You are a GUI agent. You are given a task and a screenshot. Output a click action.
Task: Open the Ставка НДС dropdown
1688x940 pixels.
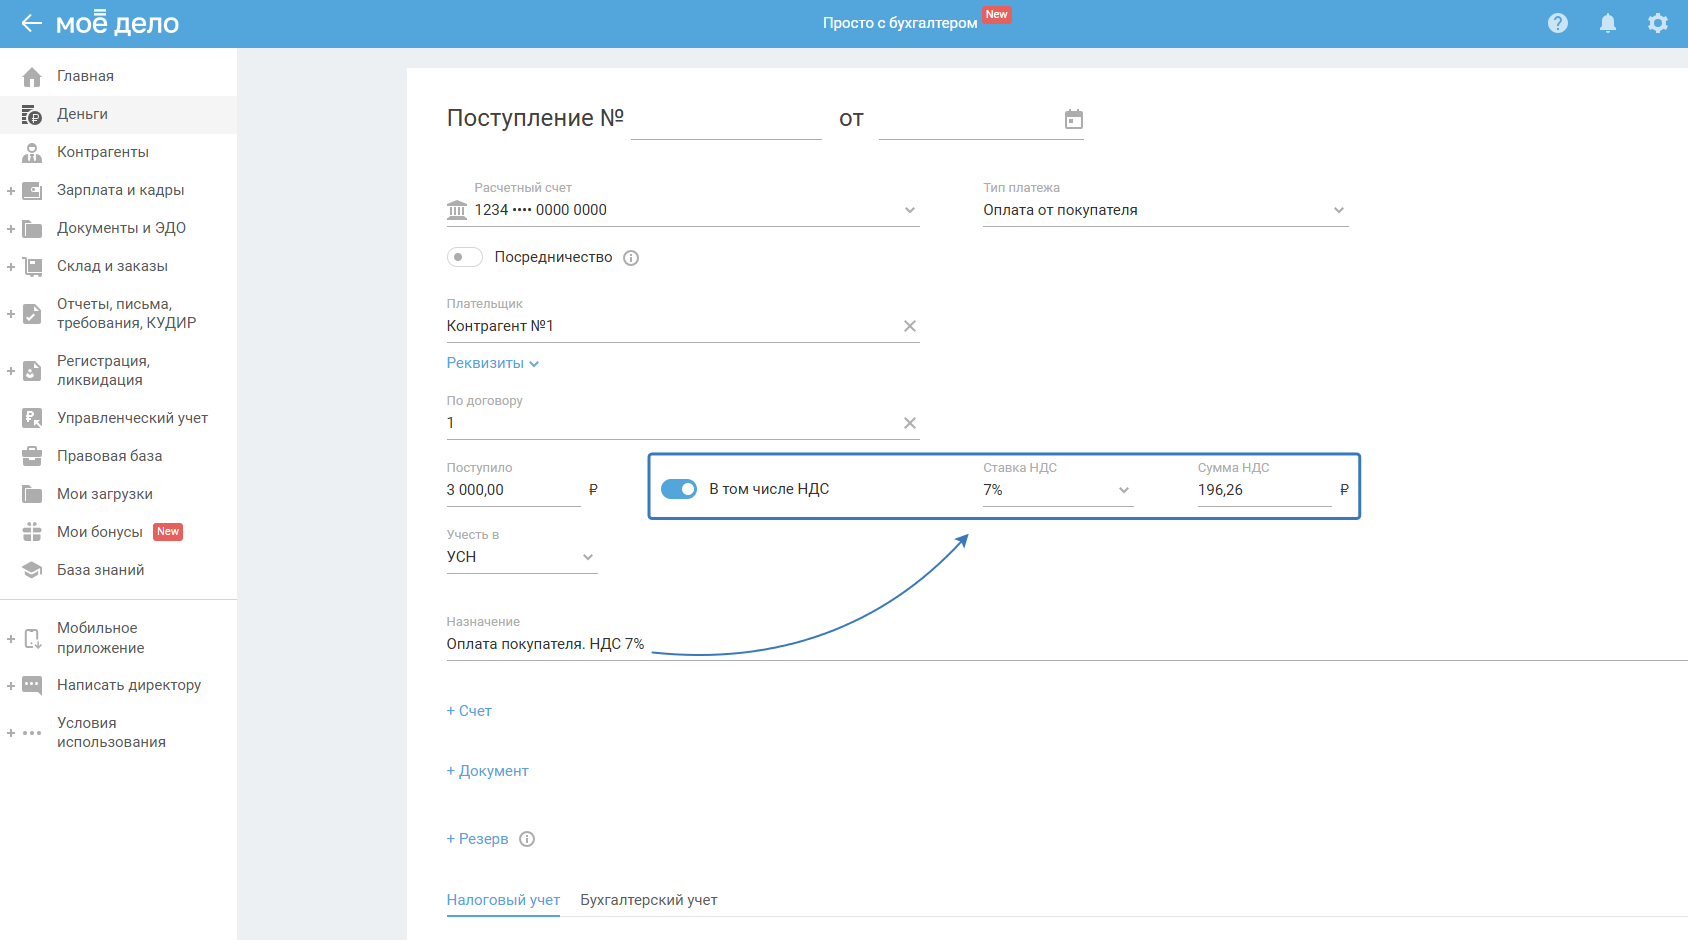click(1123, 490)
